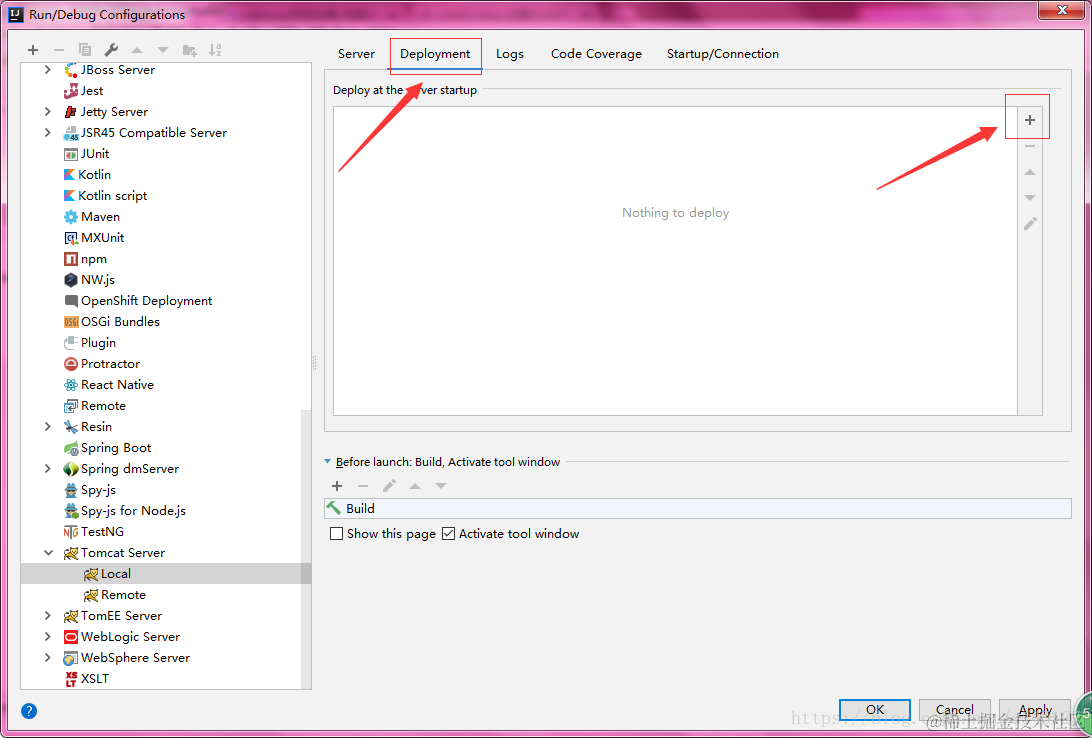Add a new configuration with the plus icon
1092x738 pixels.
pos(33,50)
